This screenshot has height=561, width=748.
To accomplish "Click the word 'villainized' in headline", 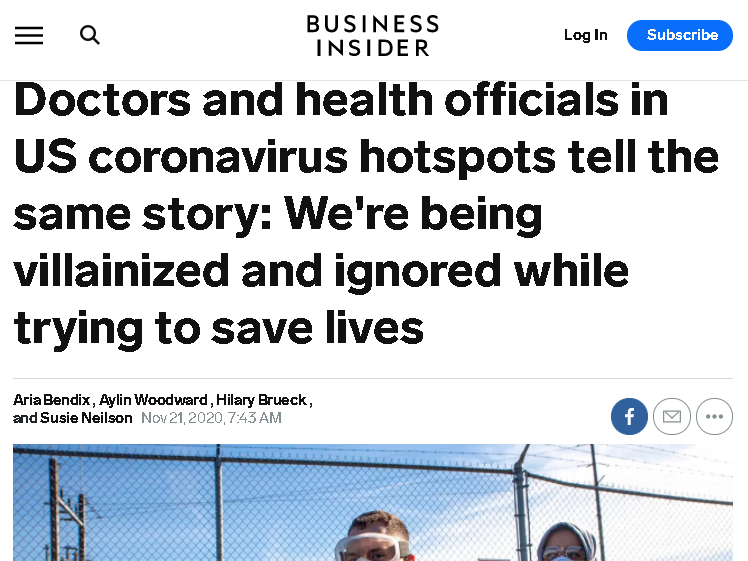I will pyautogui.click(x=121, y=271).
